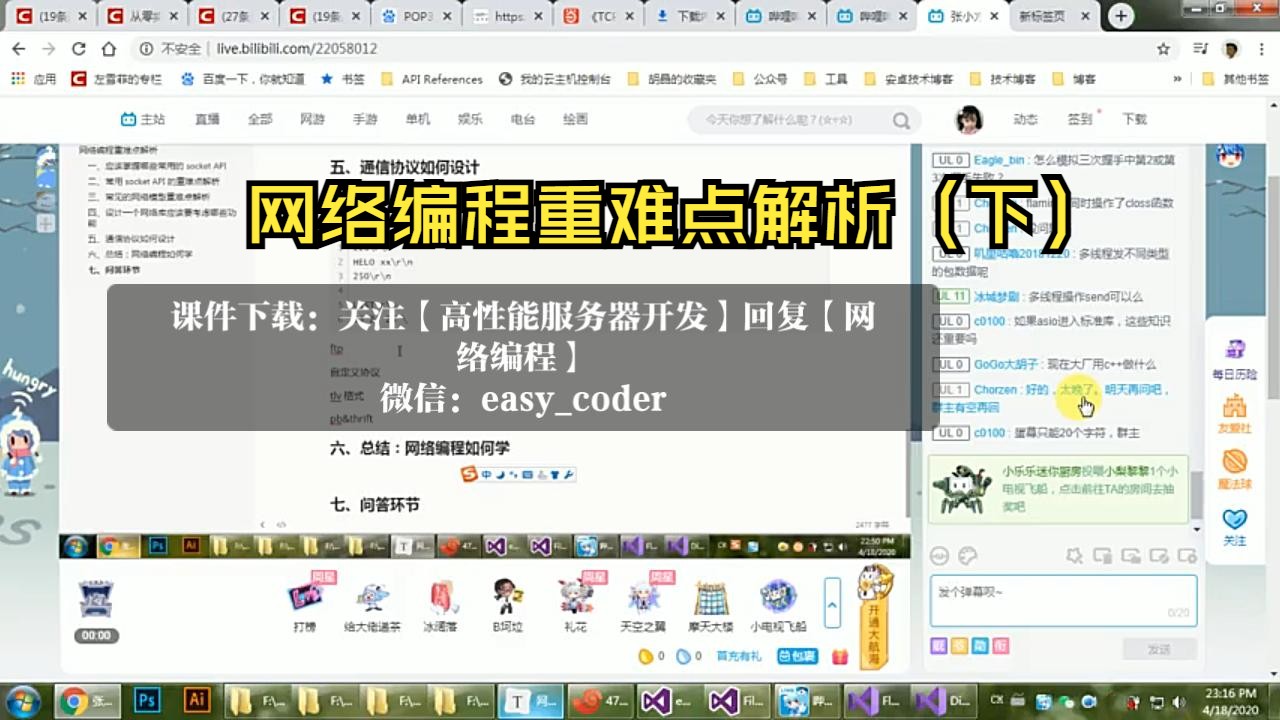Toggle the purple fan badge under the chat box
This screenshot has height=720, width=1280.
(939, 646)
